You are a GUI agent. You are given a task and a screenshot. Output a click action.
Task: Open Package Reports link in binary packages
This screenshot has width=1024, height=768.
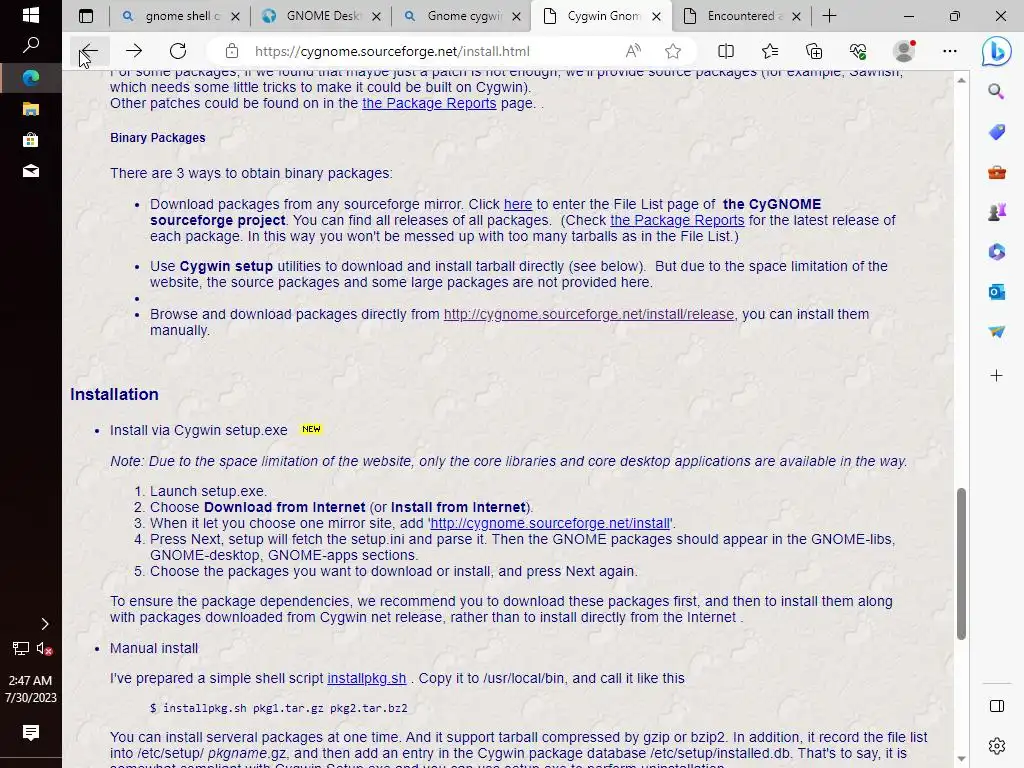(x=677, y=220)
